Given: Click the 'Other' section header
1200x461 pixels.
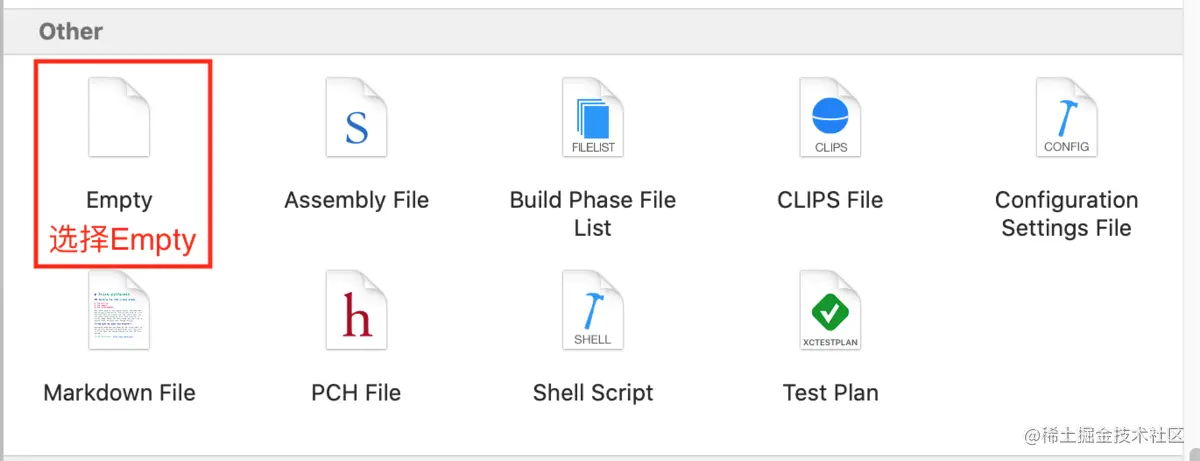Looking at the screenshot, I should coord(70,31).
